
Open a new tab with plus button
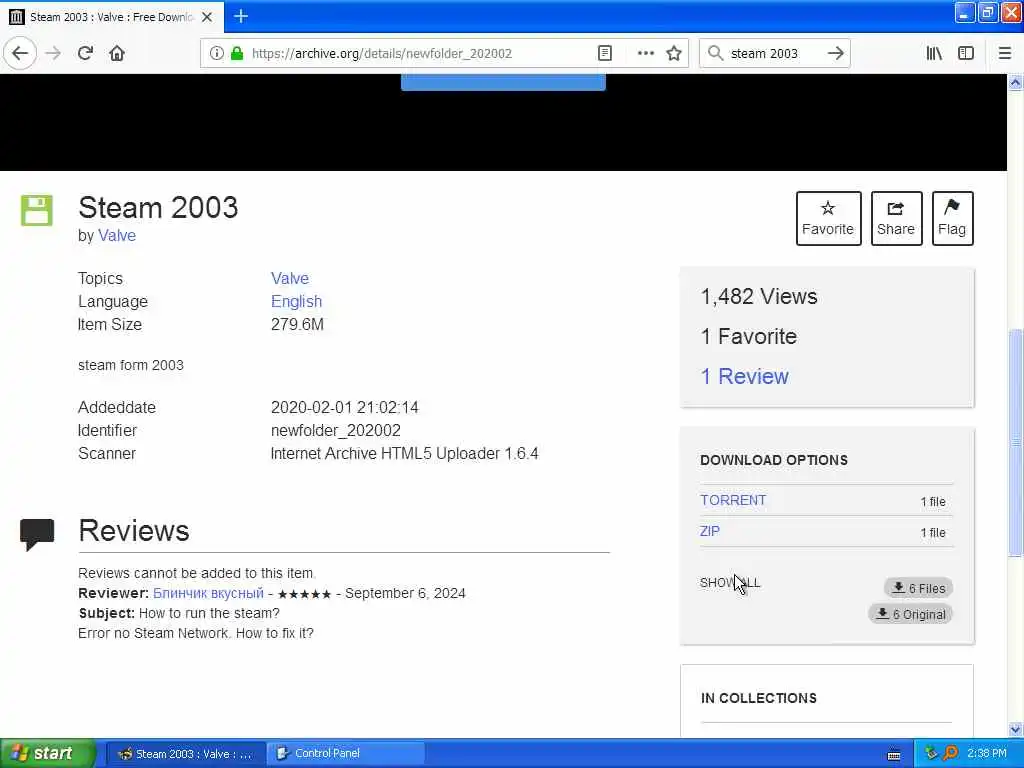coord(240,16)
